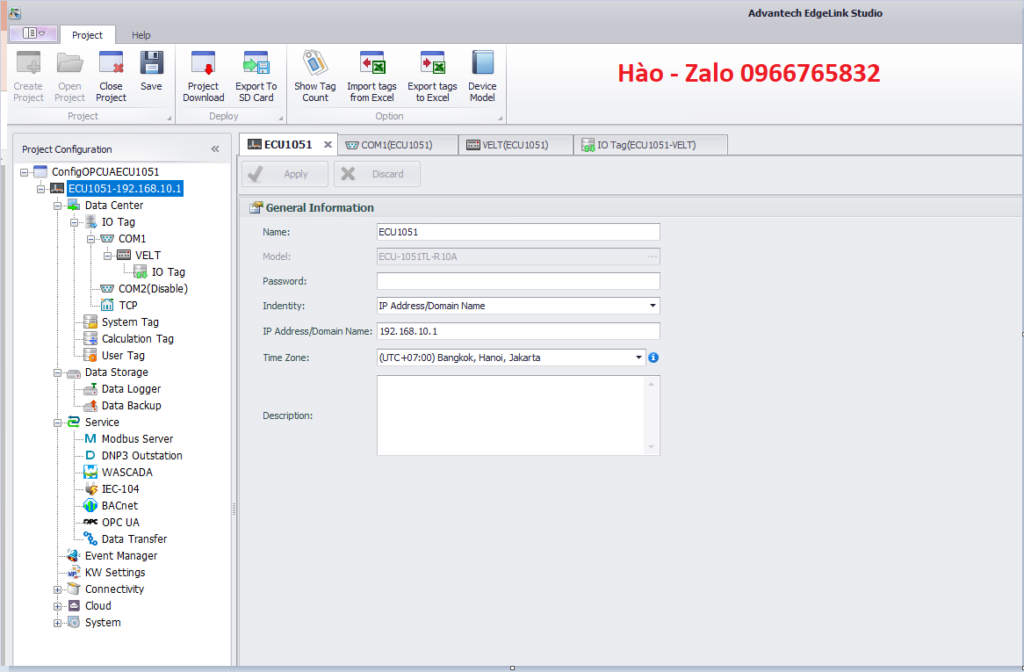1024x672 pixels.
Task: Click the Open Project icon
Action: pos(69,63)
